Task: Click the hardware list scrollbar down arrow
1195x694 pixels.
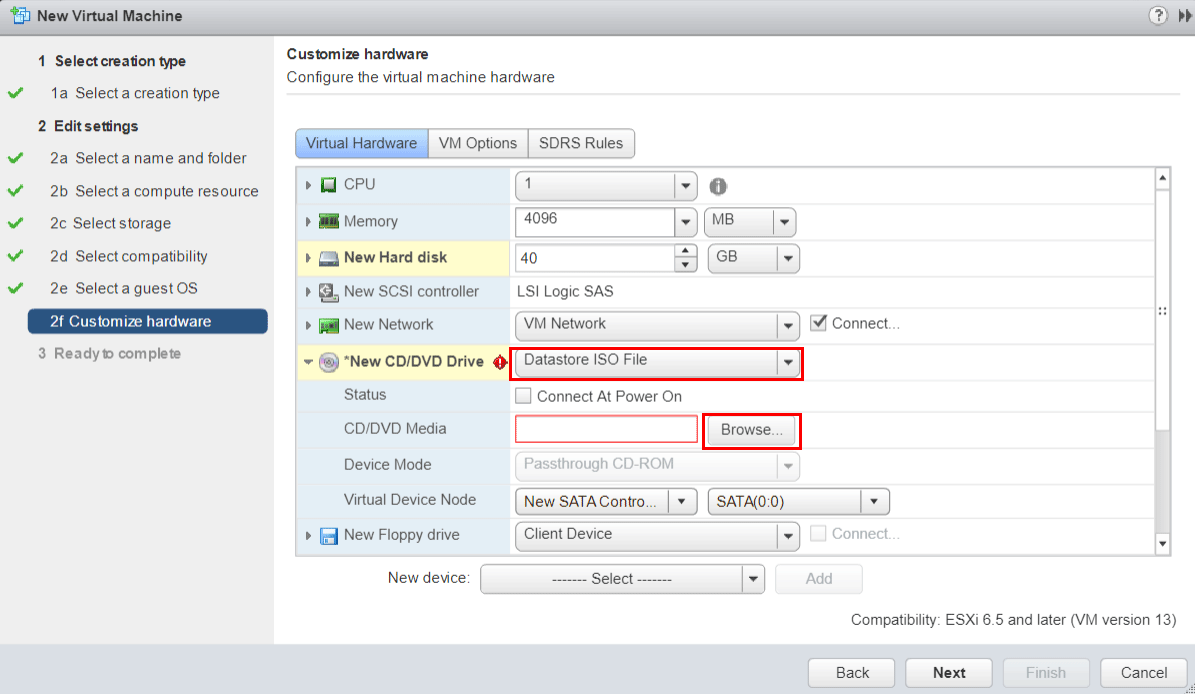Action: coord(1162,543)
